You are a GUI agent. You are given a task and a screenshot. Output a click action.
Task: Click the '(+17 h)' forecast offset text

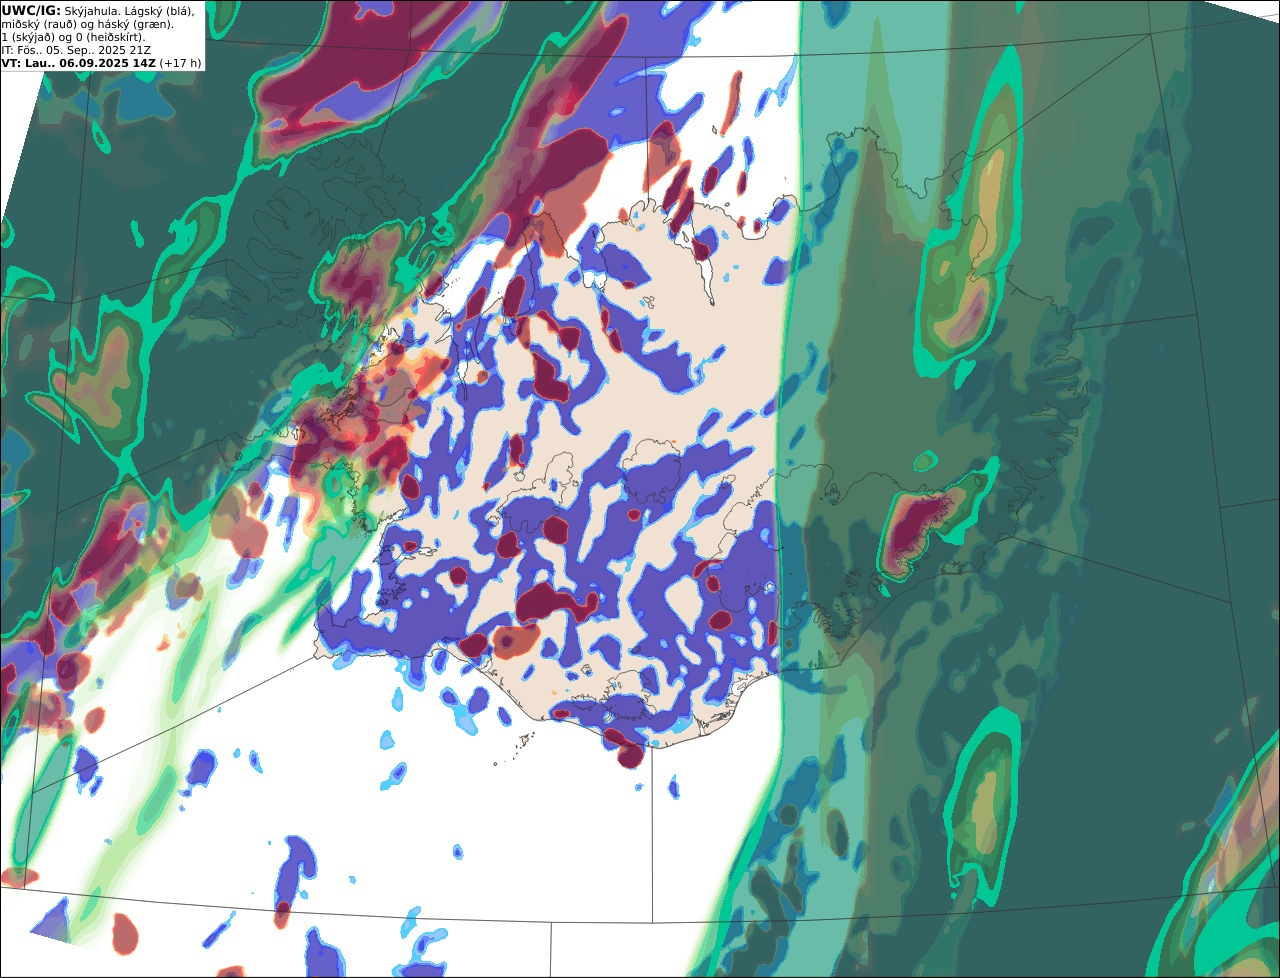180,63
